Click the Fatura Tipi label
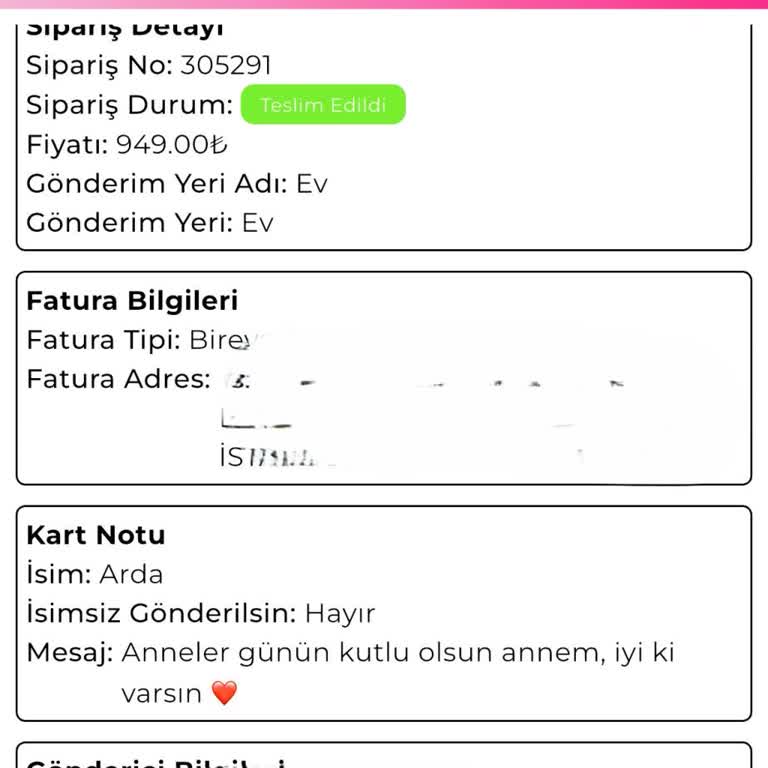Image resolution: width=768 pixels, height=768 pixels. [103, 340]
